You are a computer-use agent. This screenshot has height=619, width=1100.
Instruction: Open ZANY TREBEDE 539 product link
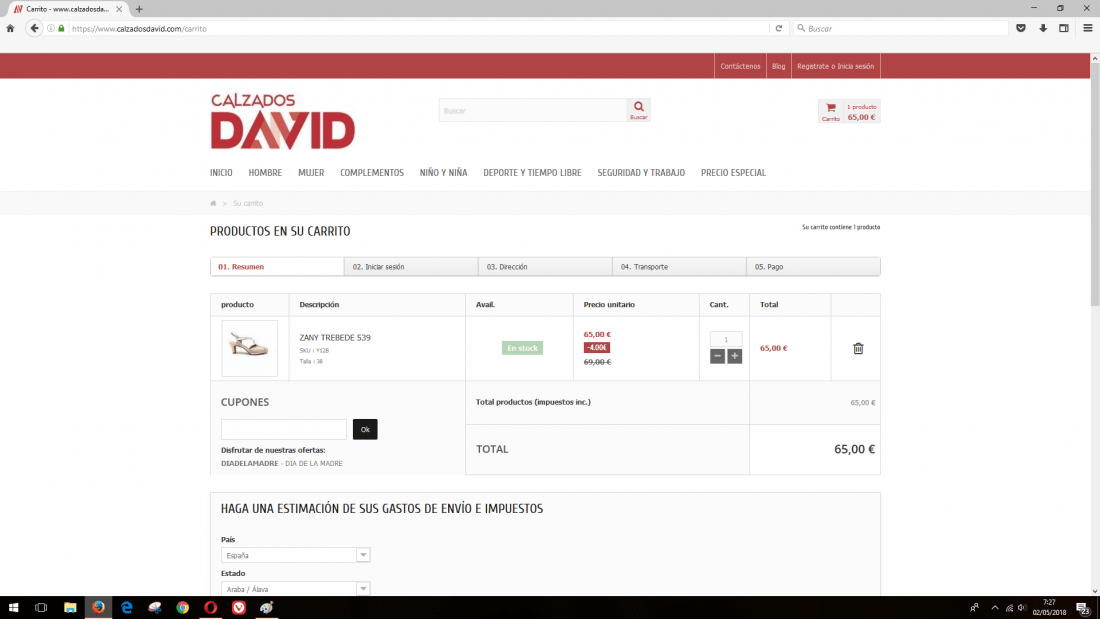click(335, 338)
